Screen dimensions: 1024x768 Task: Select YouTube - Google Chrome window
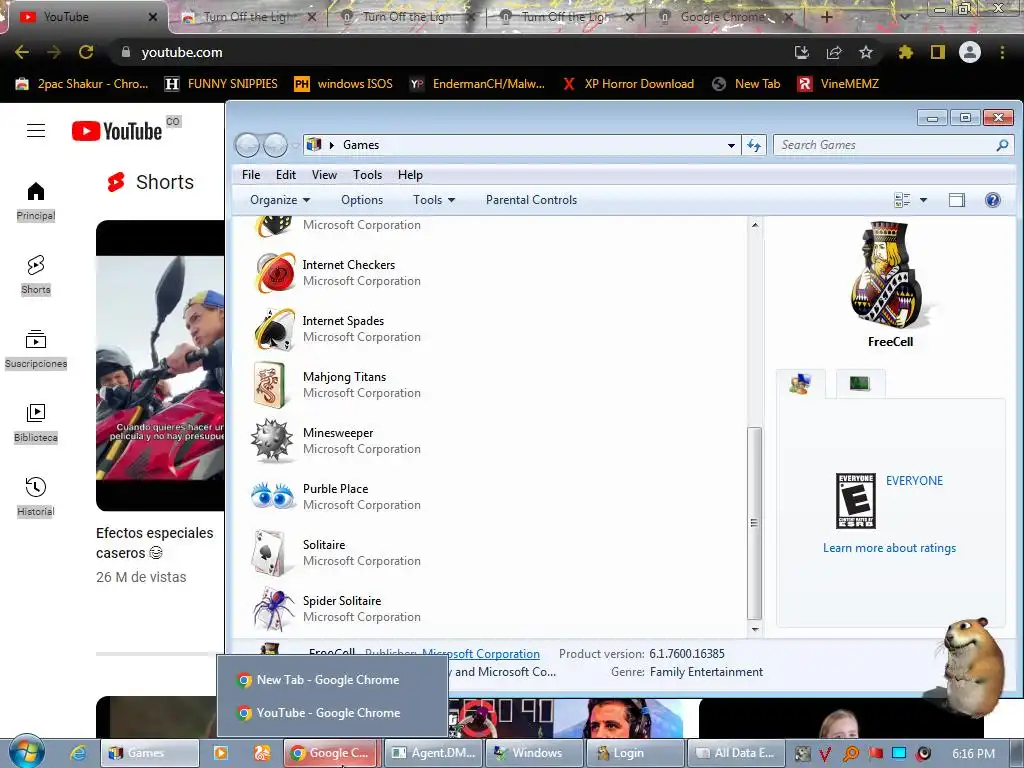tap(332, 713)
